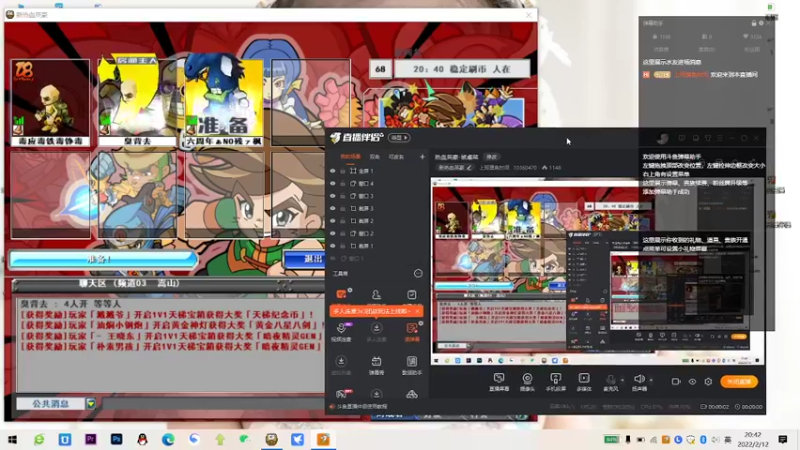Screen dimensions: 800x450
Task: Mute the 麦克风 microphone
Action: click(610, 382)
